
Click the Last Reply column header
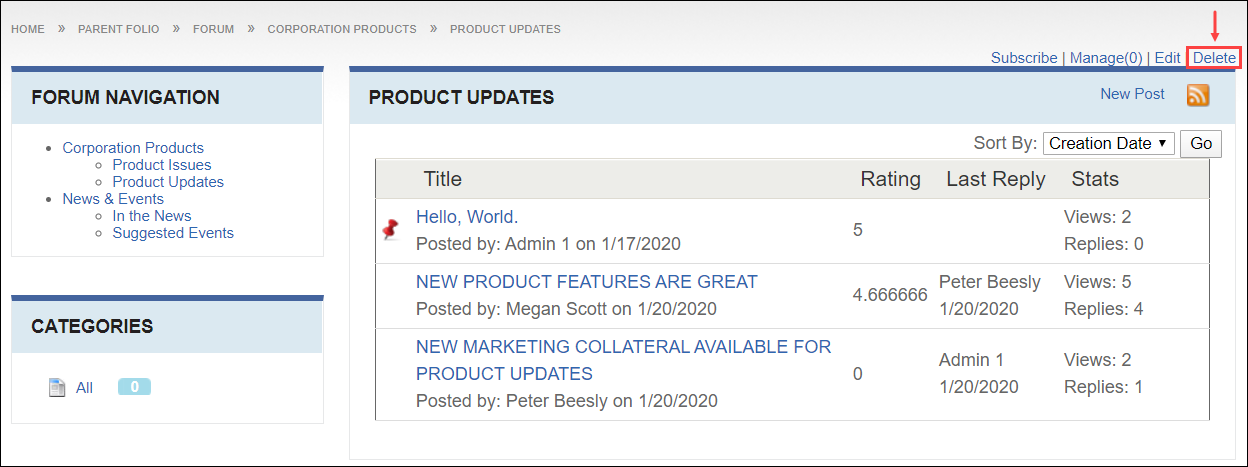(x=996, y=179)
